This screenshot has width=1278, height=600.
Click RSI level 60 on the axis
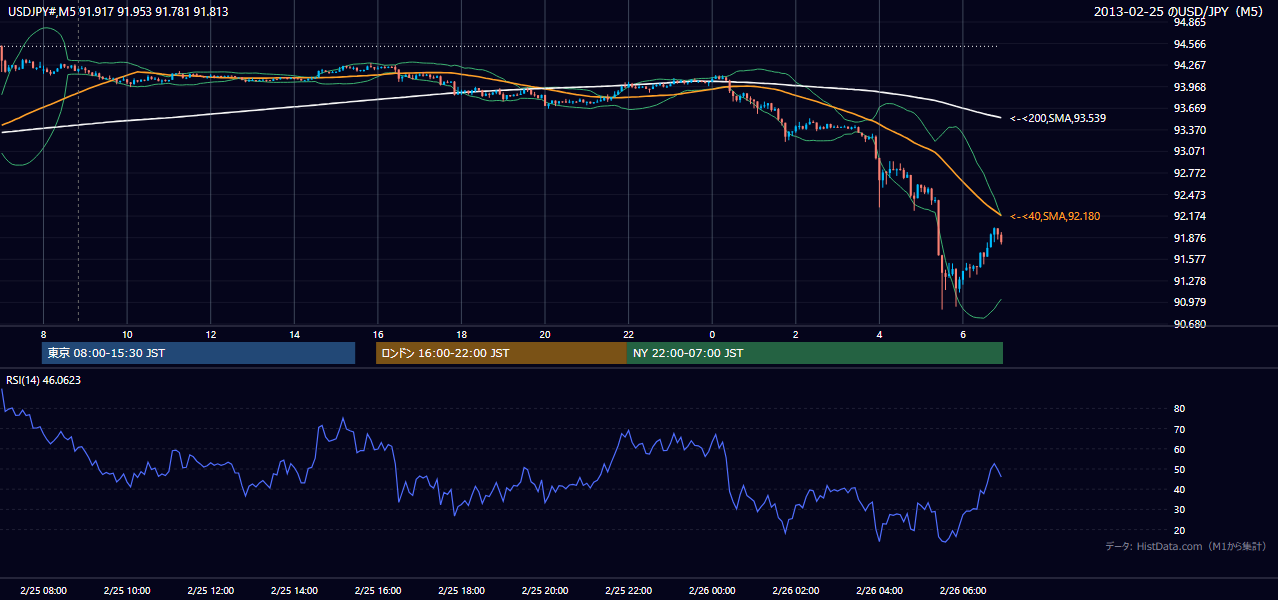click(x=1179, y=449)
